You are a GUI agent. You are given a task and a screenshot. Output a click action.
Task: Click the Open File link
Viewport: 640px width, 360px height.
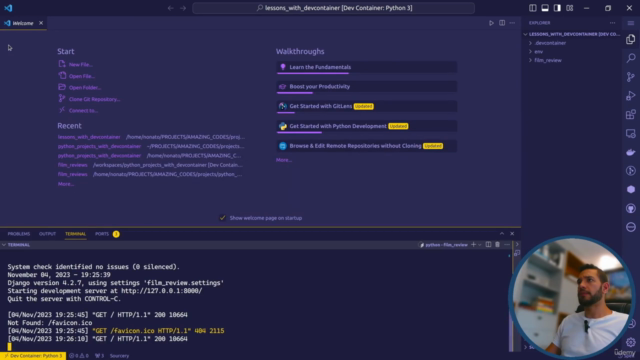[82, 76]
